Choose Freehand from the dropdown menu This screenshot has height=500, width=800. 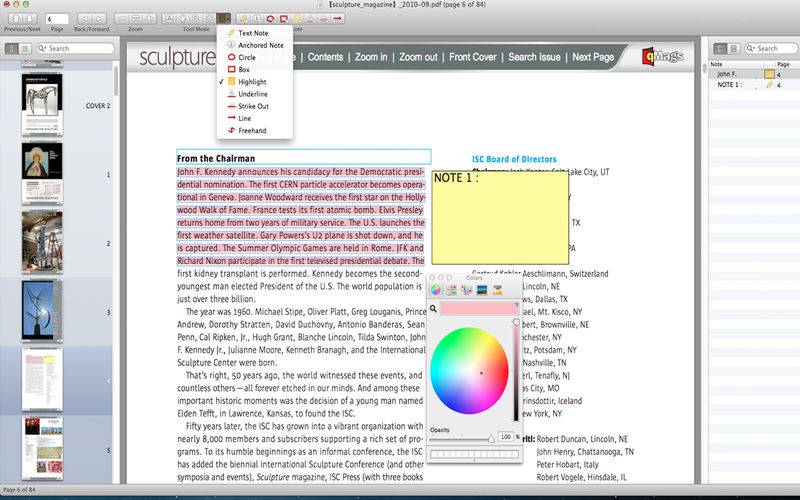tap(255, 131)
